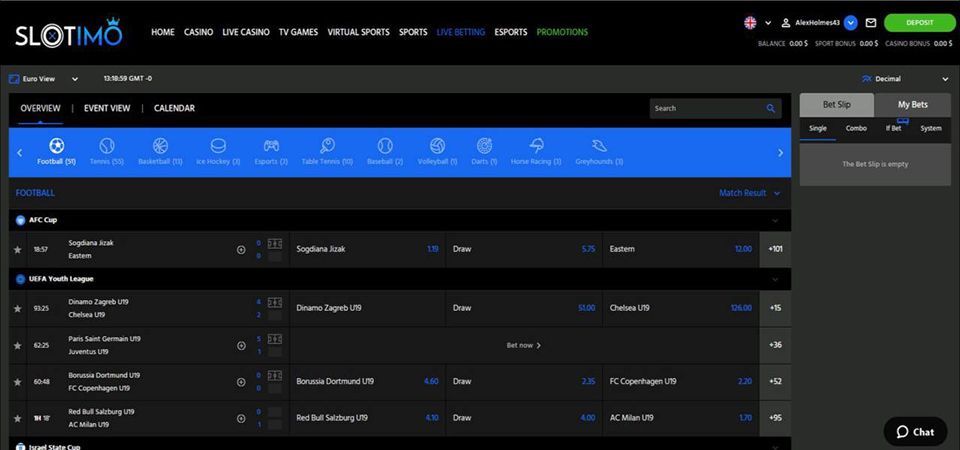
Task: Expand +52 markets for Dortmund U19 match
Action: coord(775,381)
